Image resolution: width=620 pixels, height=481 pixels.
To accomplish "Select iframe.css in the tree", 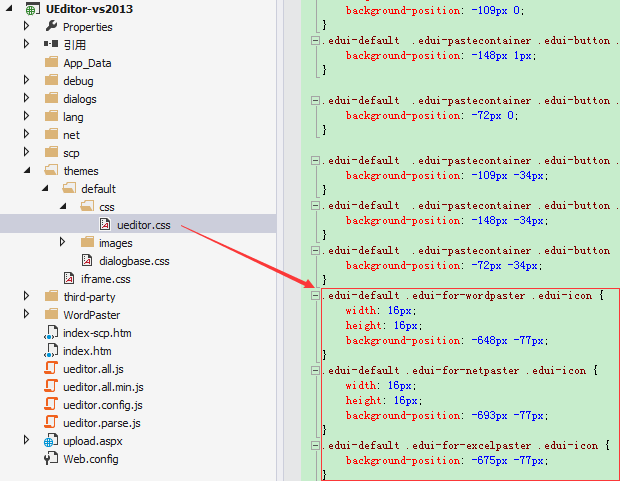I will coord(106,279).
